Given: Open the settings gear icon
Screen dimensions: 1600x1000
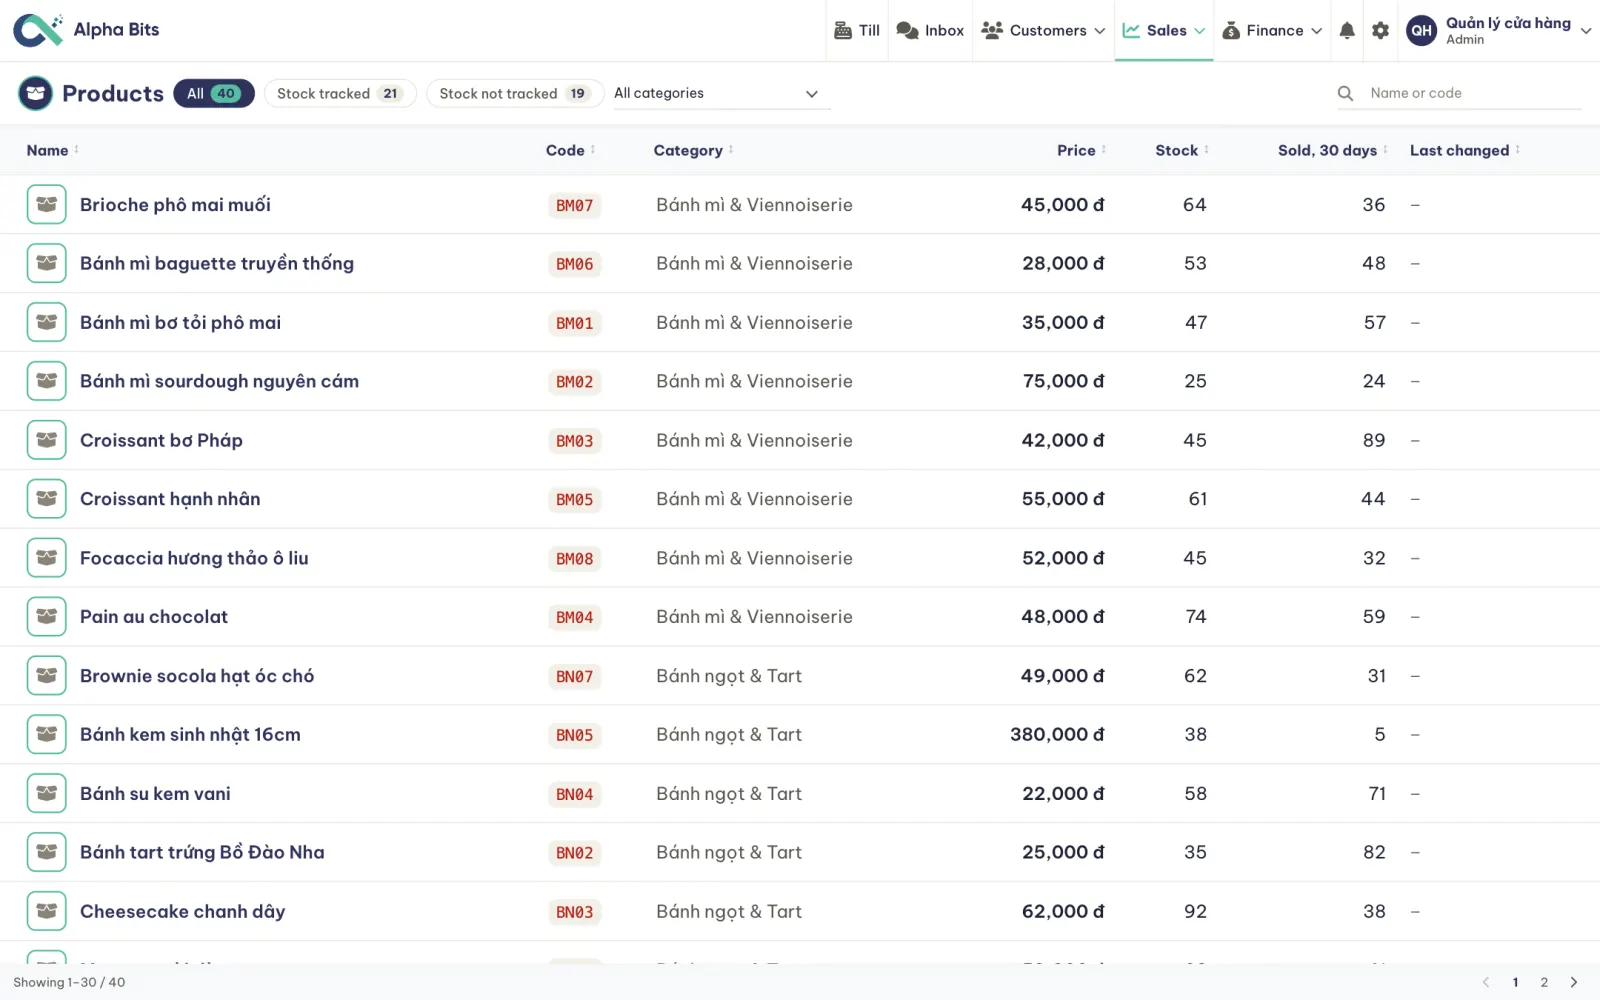Looking at the screenshot, I should pyautogui.click(x=1380, y=31).
